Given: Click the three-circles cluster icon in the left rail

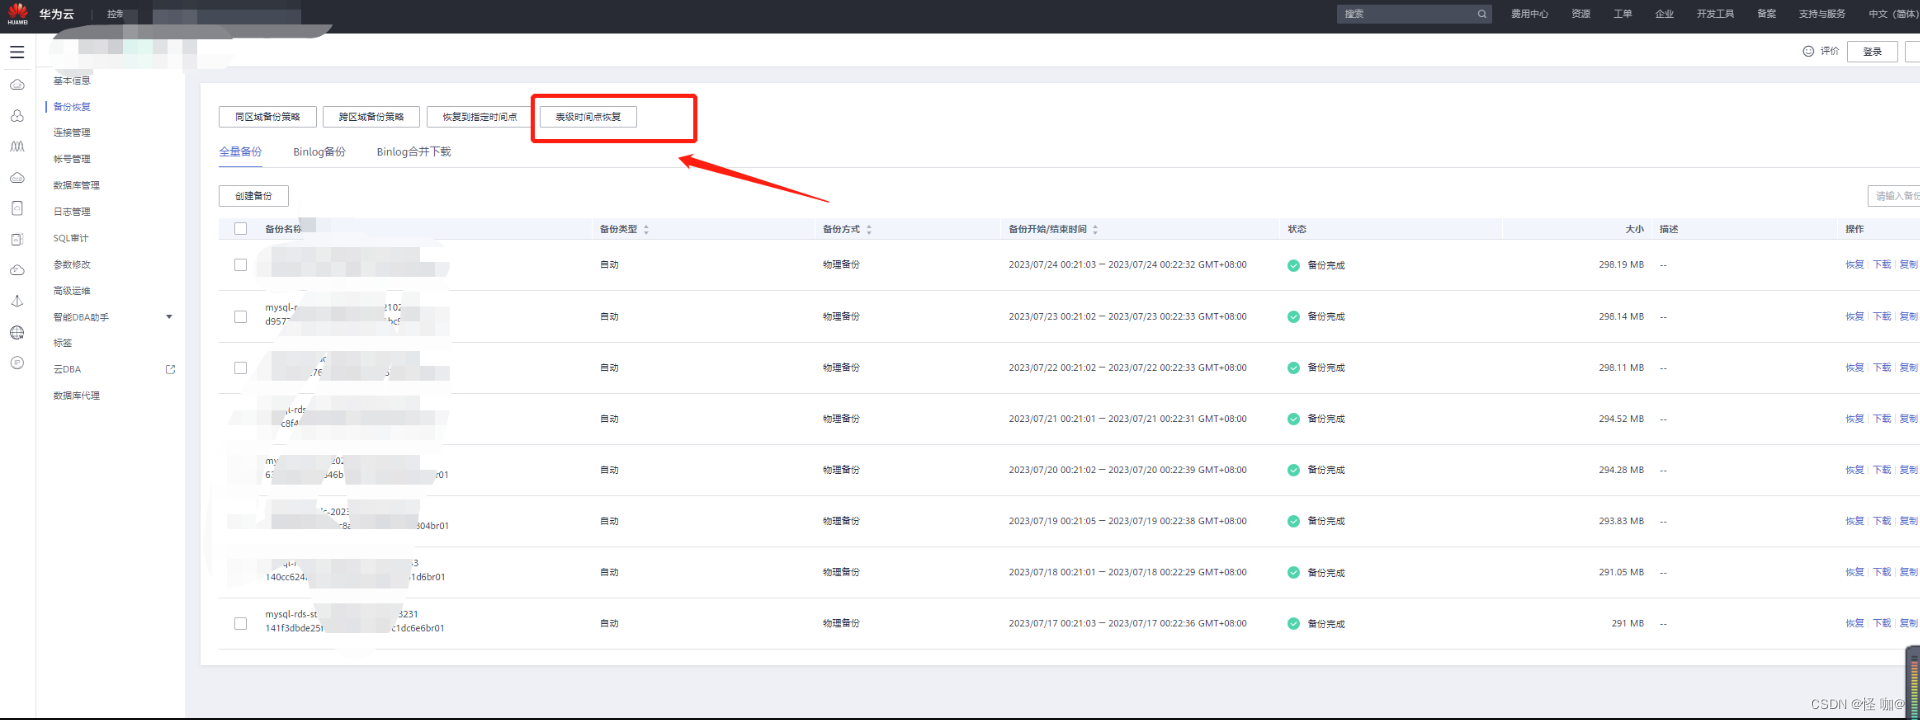Looking at the screenshot, I should (x=17, y=116).
